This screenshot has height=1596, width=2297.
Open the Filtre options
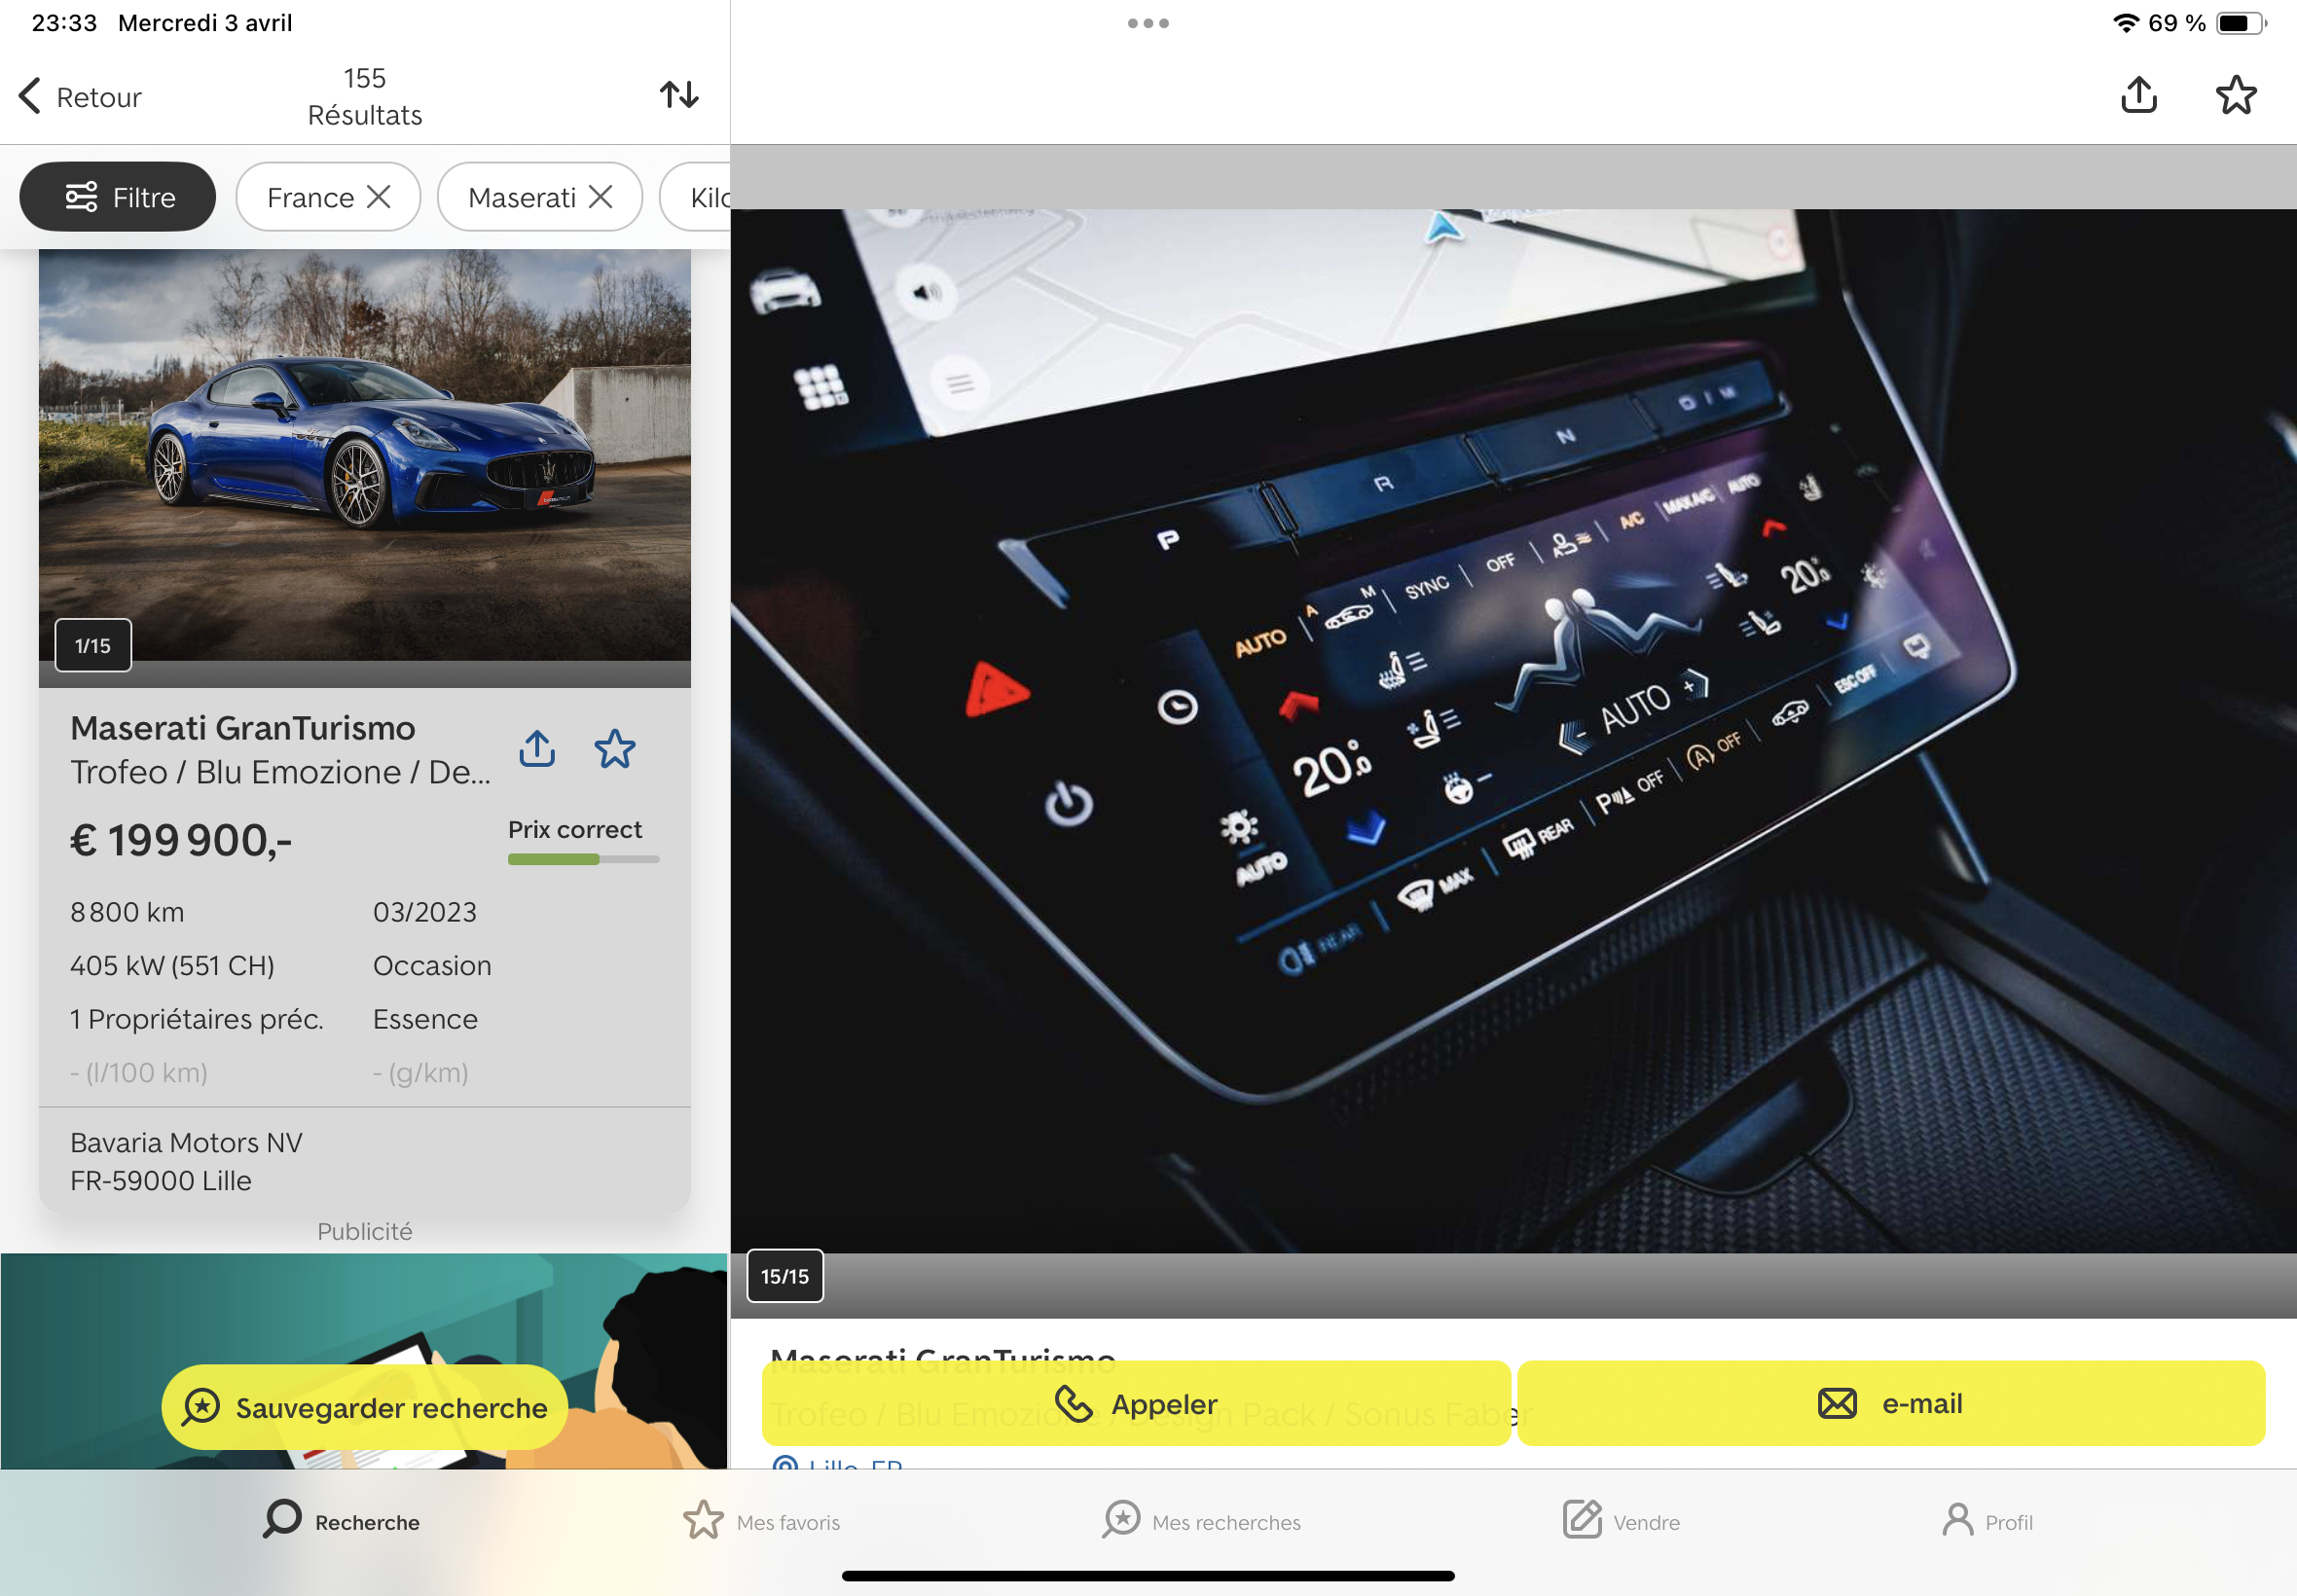(118, 197)
